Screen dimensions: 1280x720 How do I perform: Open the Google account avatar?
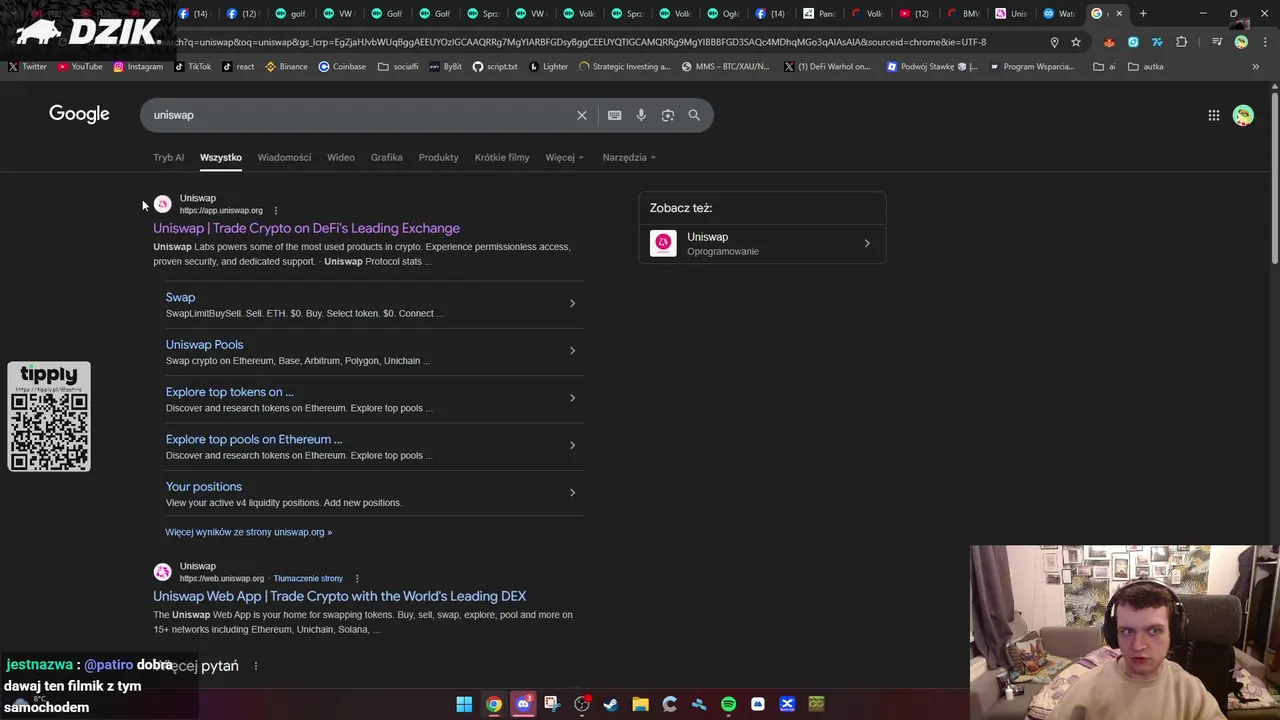[1243, 115]
